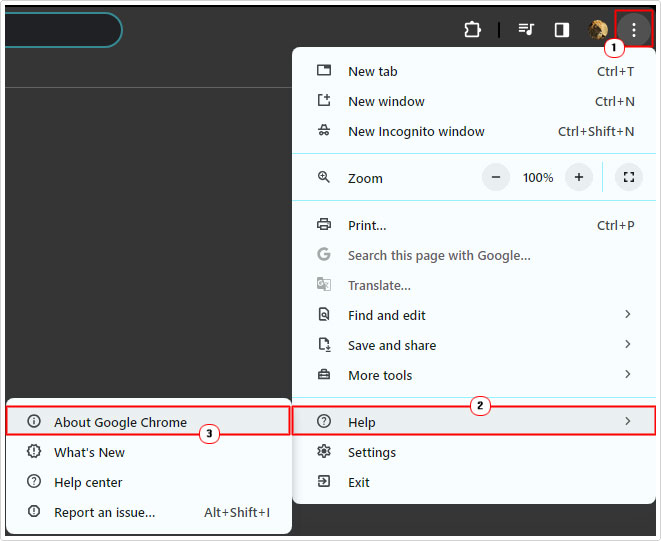Open the three-dot Chrome menu
The image size is (661, 541).
(x=634, y=30)
